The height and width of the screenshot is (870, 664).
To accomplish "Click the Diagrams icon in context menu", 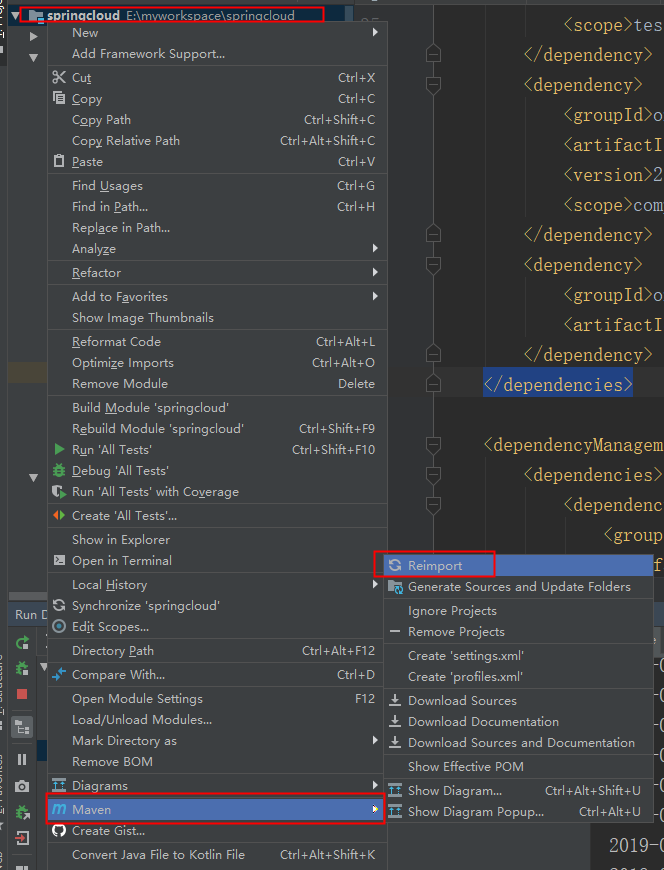I will 59,785.
